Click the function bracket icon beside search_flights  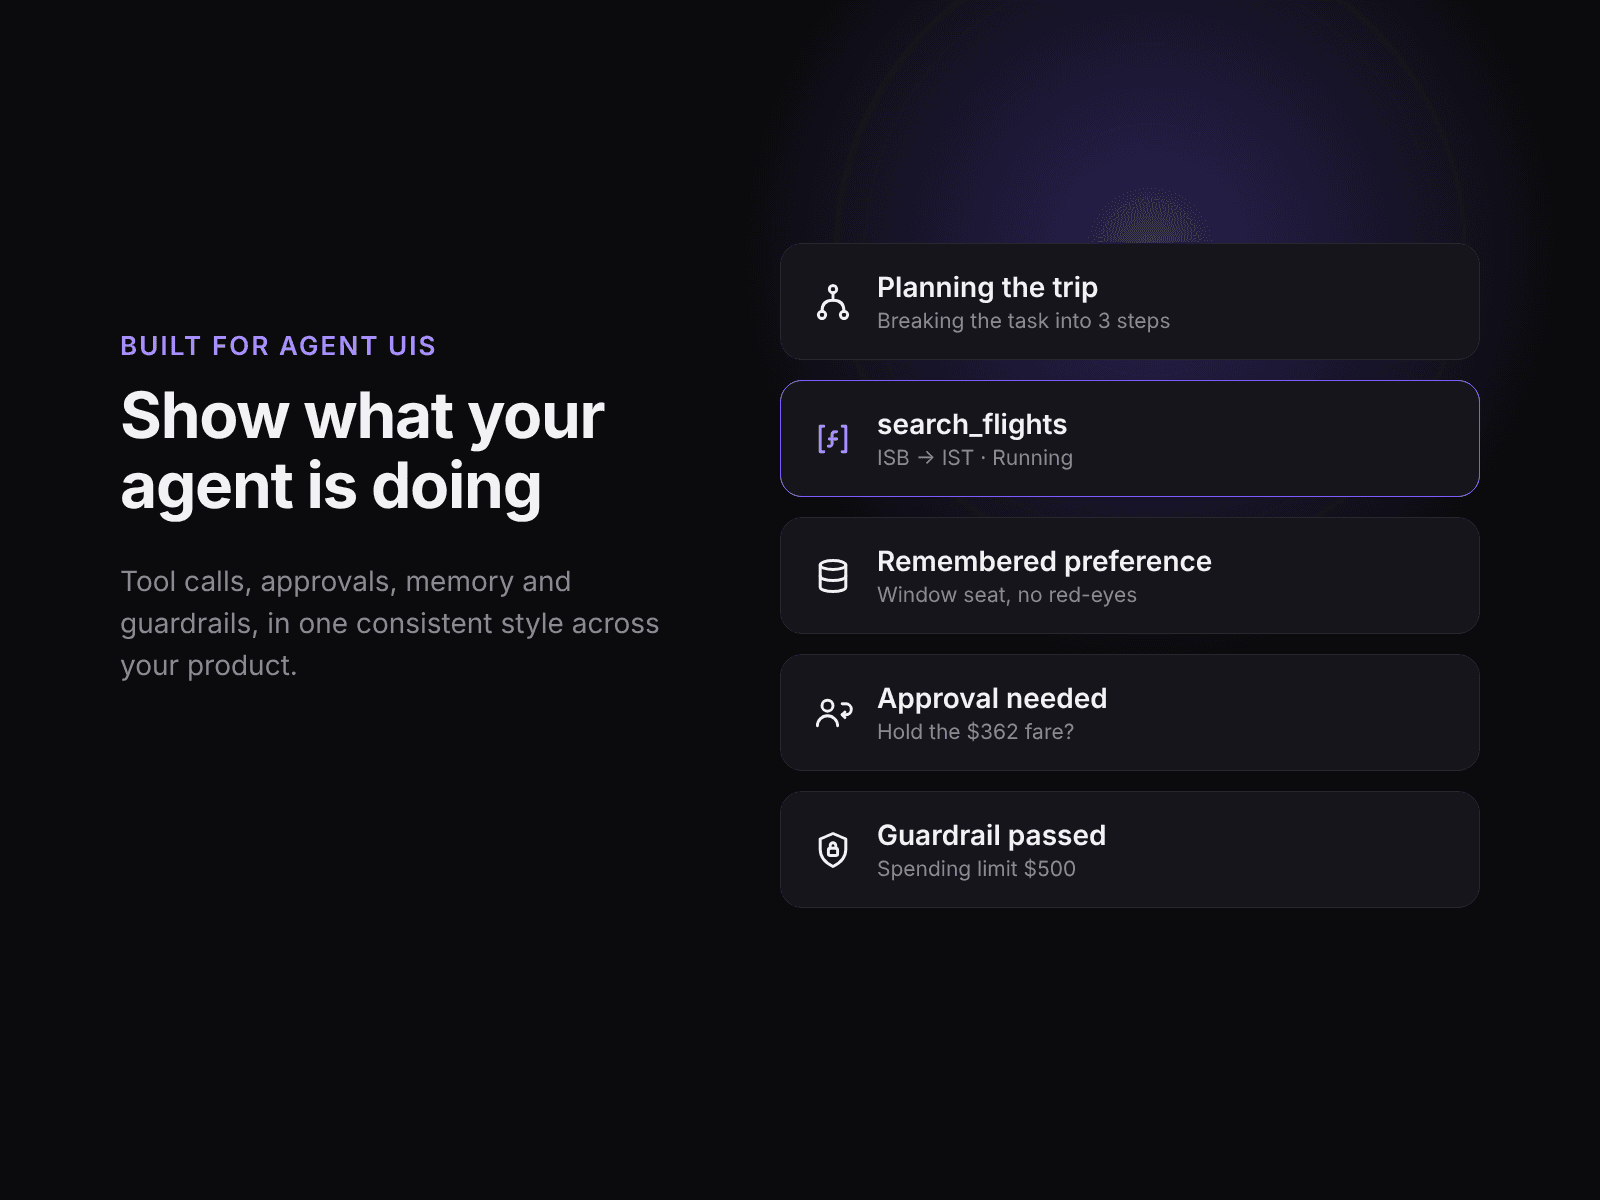tap(833, 439)
